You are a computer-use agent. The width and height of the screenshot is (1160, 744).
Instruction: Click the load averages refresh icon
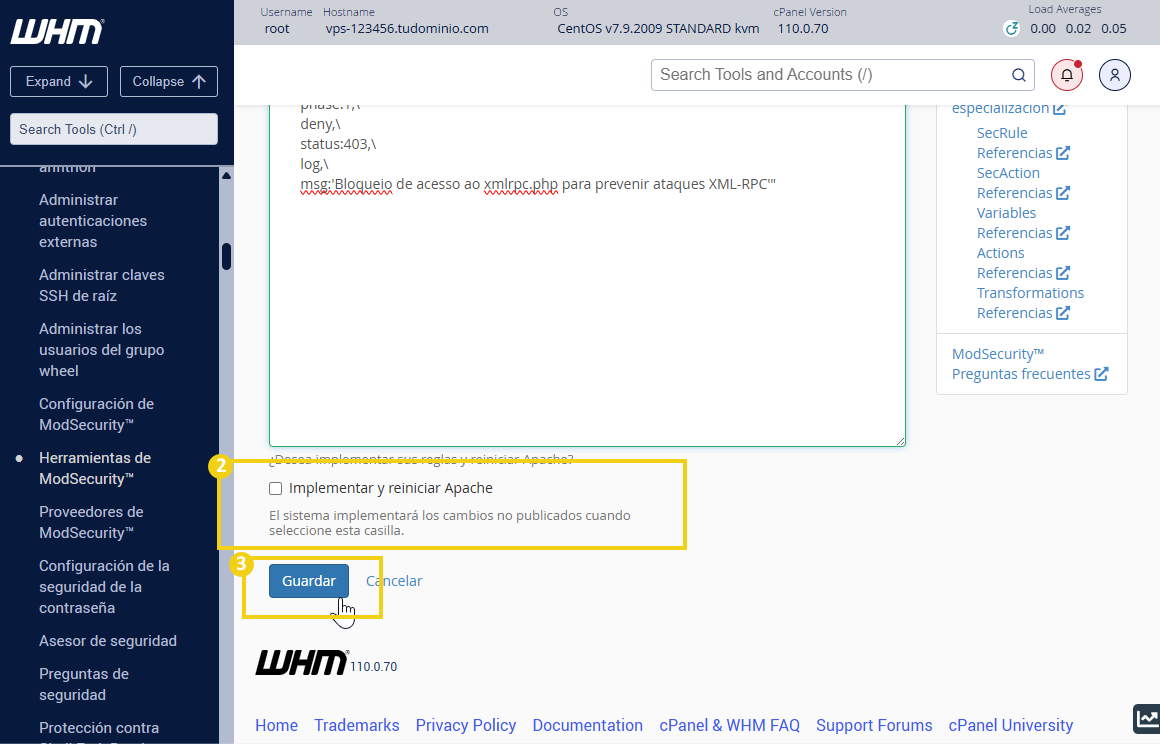pyautogui.click(x=1011, y=29)
